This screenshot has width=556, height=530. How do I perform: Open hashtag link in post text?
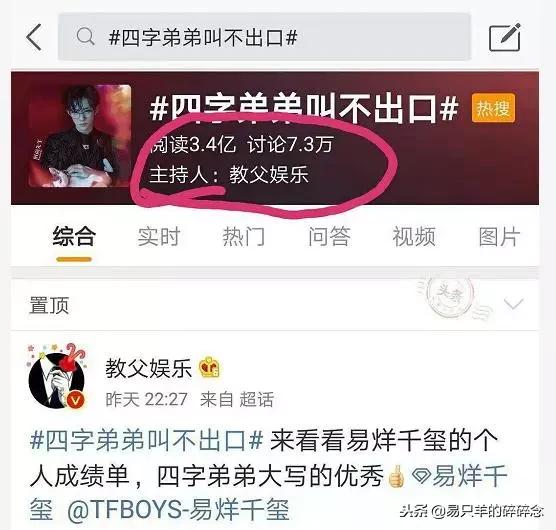[146, 441]
